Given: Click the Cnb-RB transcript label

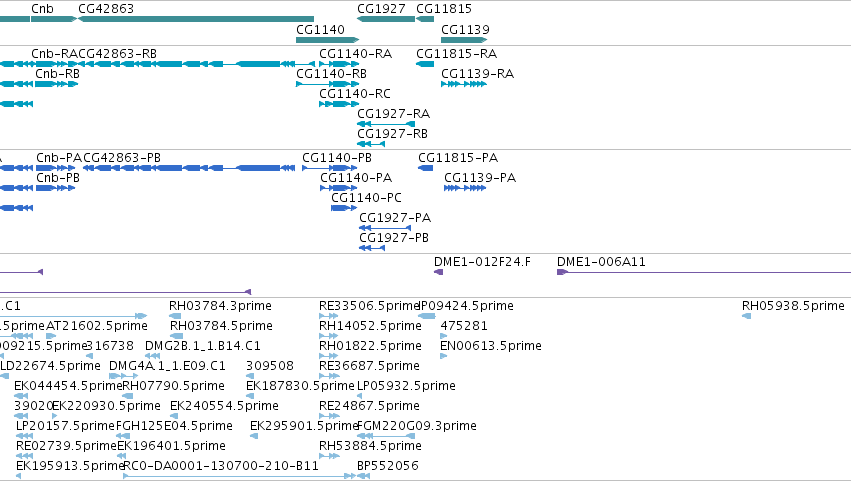Looking at the screenshot, I should 58,74.
